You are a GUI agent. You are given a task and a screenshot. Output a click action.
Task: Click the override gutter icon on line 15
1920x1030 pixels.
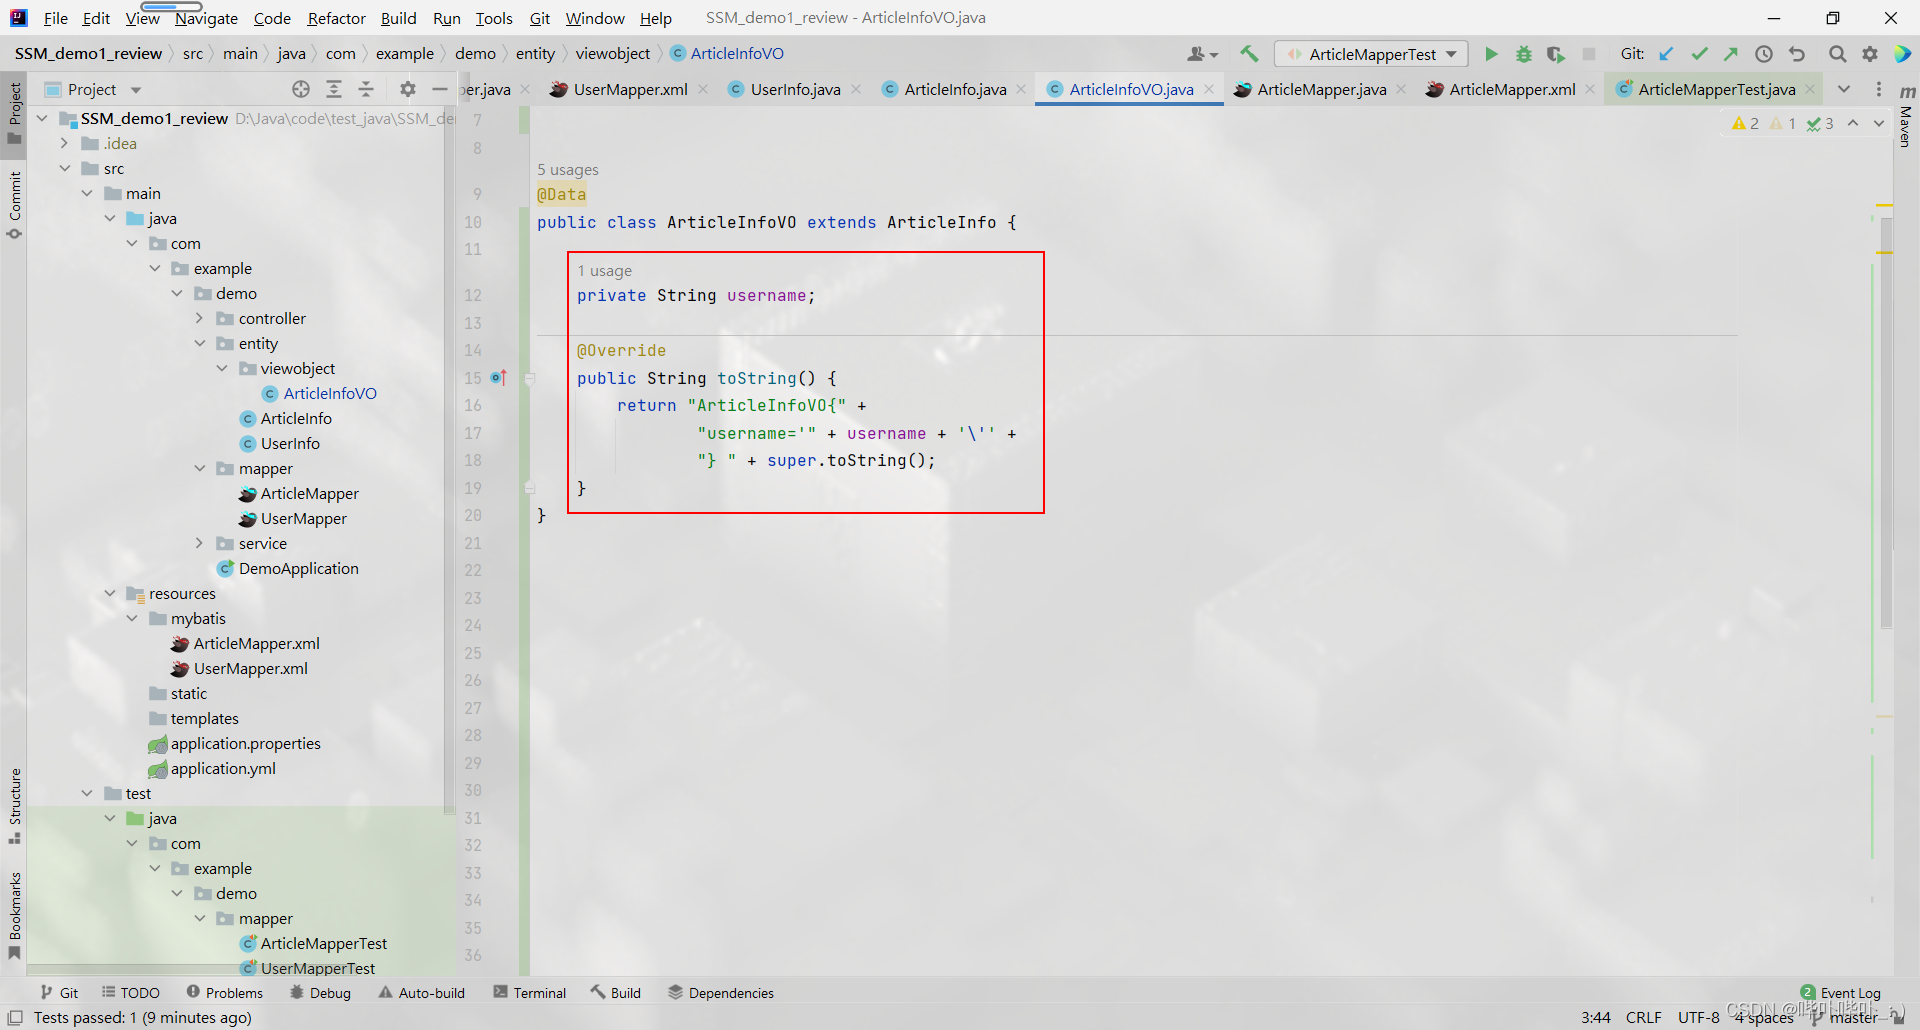(498, 378)
